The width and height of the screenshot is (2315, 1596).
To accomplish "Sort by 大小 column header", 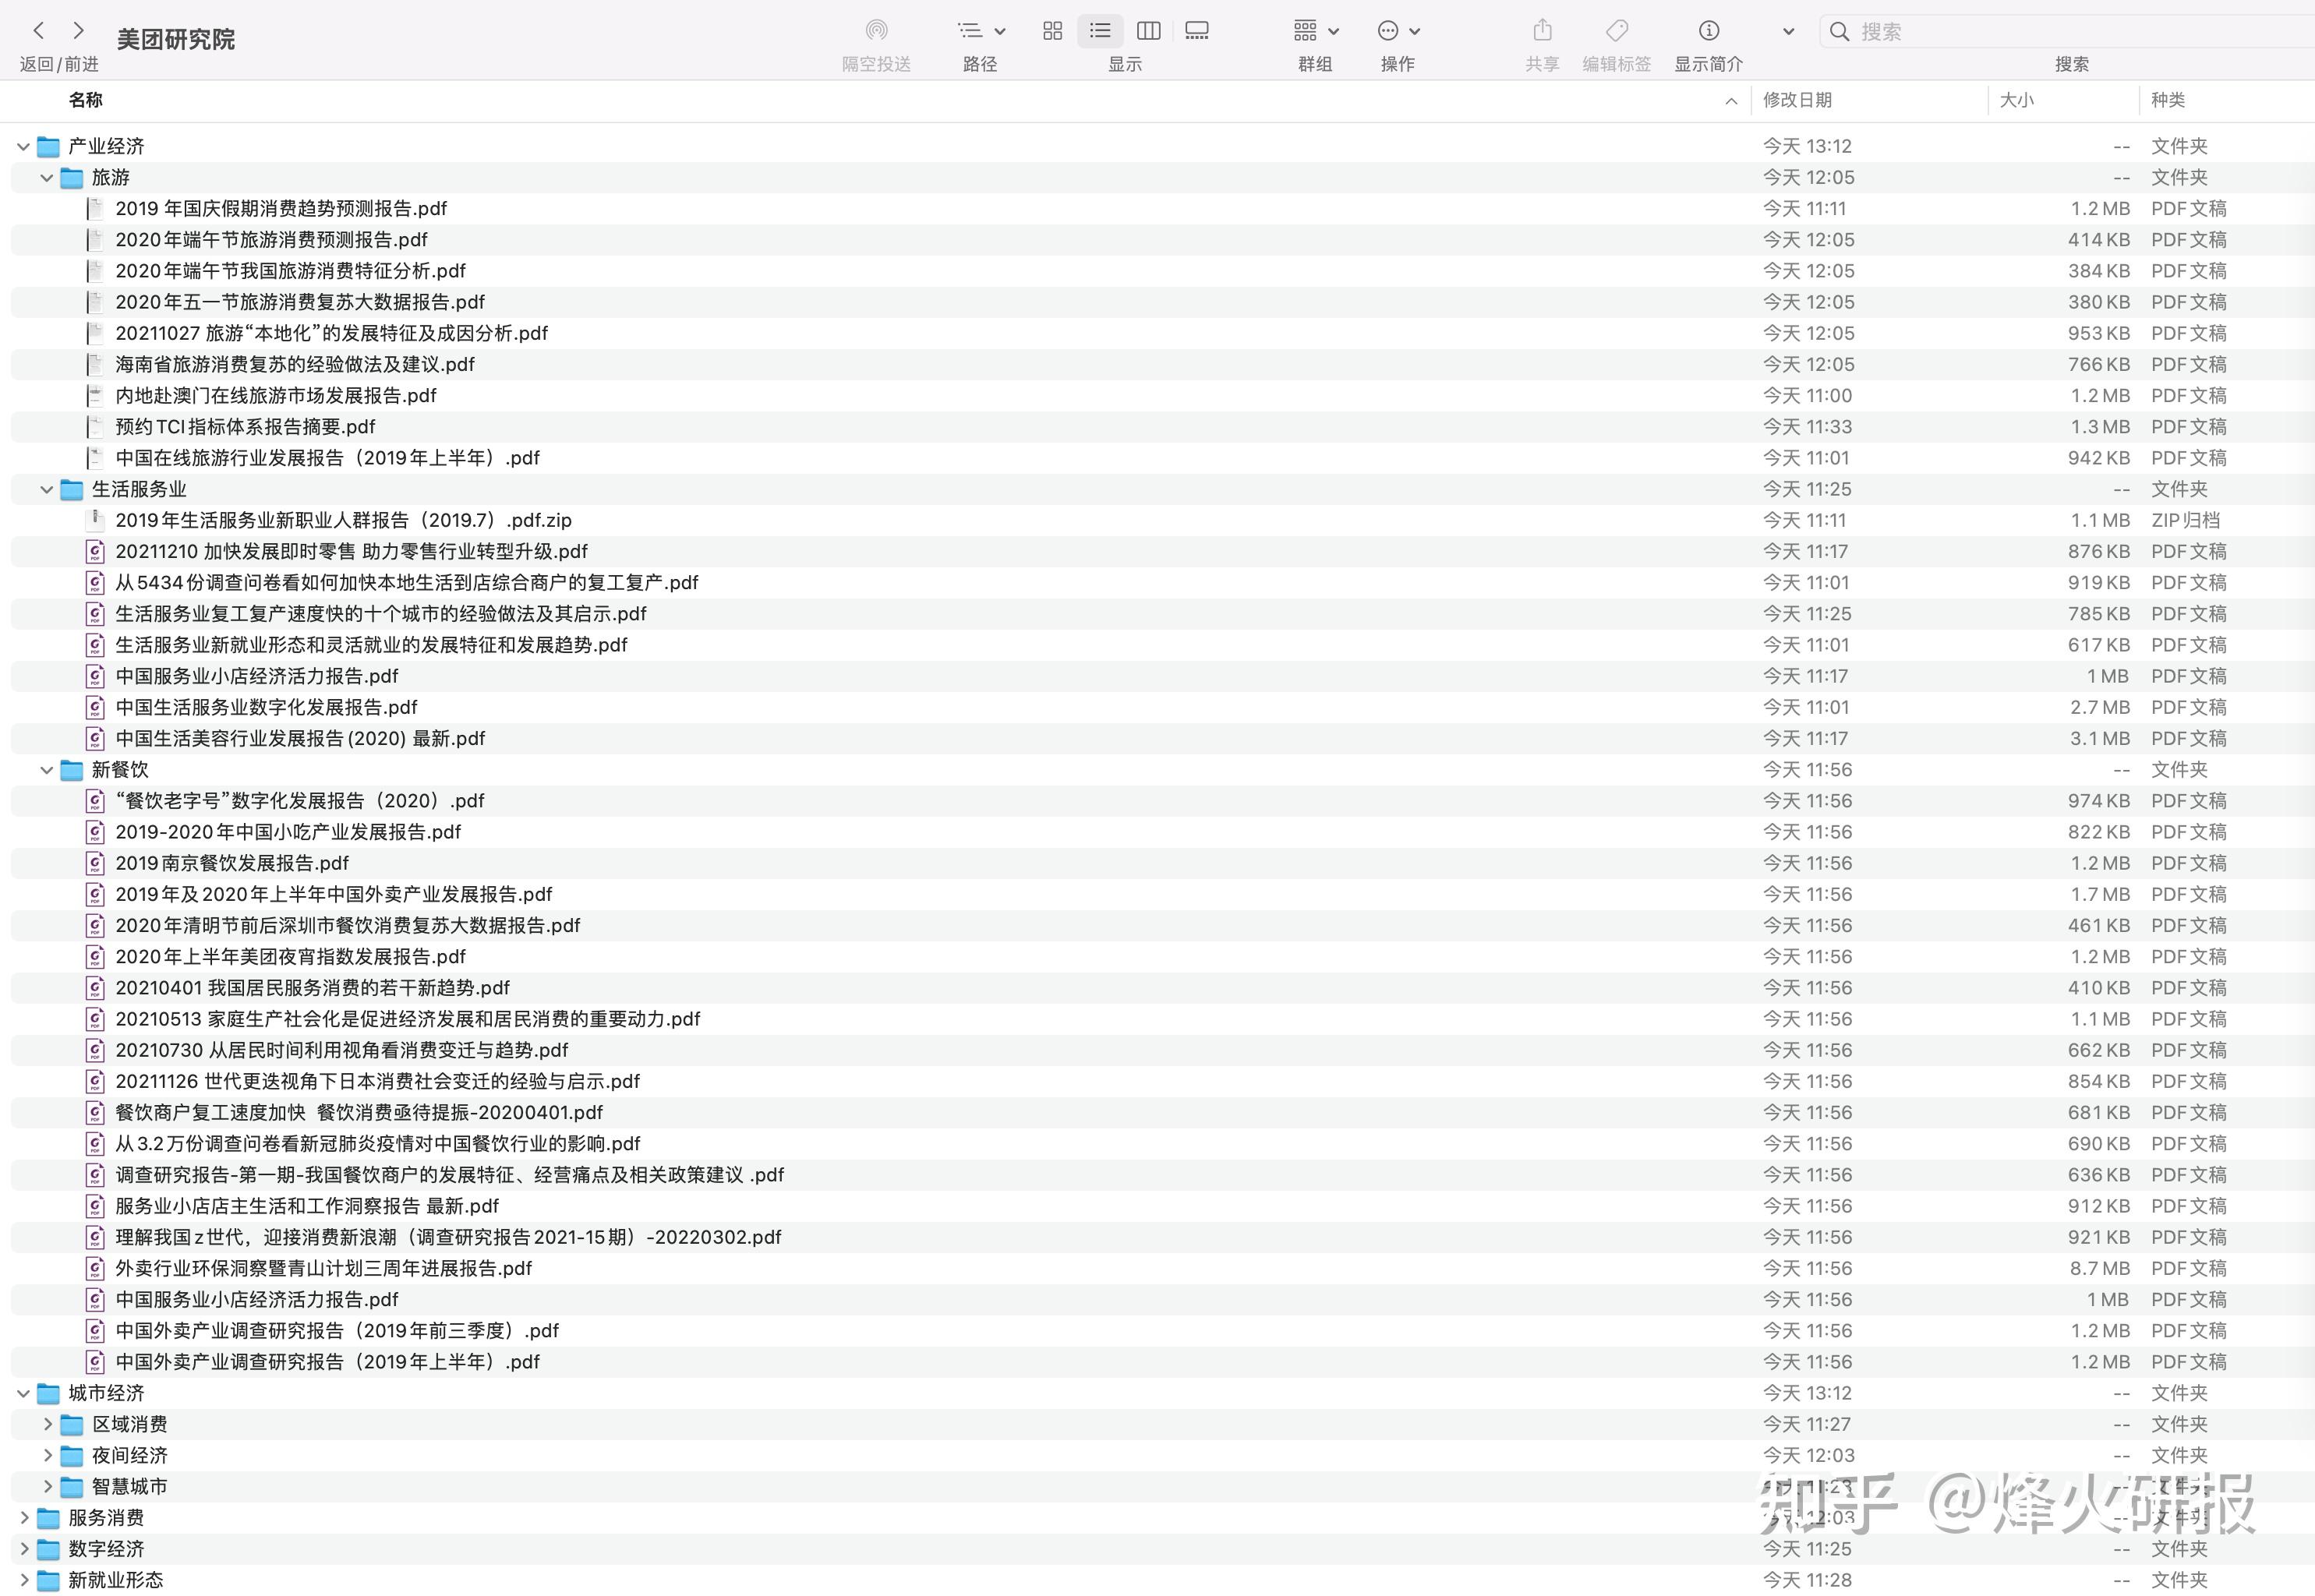I will pos(2016,100).
